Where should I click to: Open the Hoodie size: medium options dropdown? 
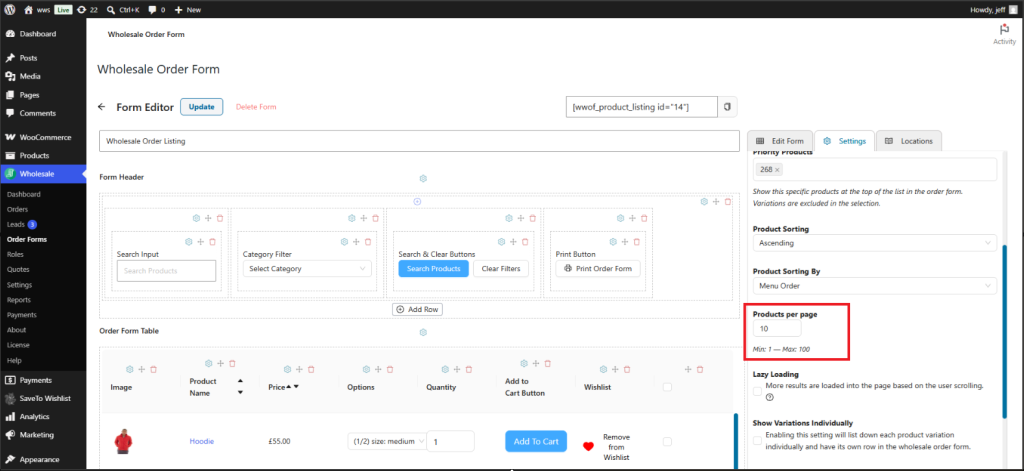(387, 442)
